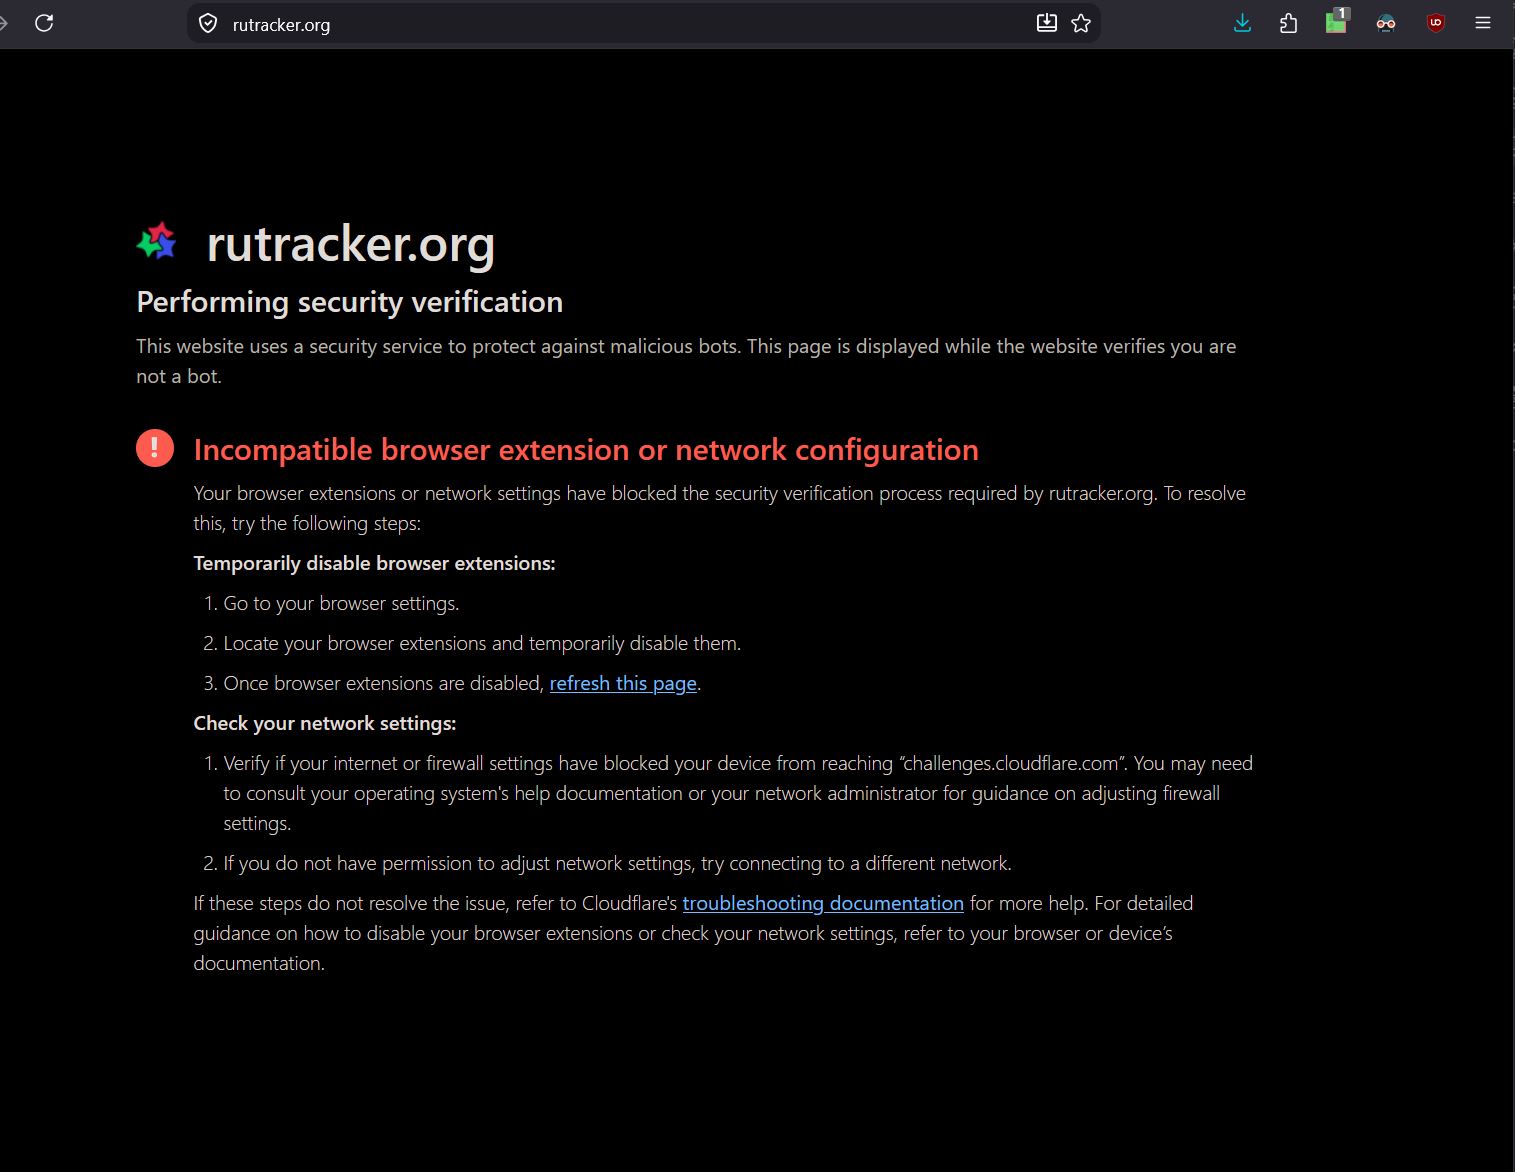
Task: Open the troubleshooting documentation link
Action: [x=823, y=903]
